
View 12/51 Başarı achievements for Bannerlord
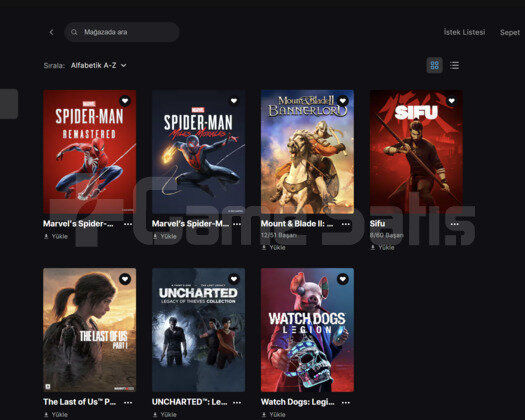click(x=279, y=235)
